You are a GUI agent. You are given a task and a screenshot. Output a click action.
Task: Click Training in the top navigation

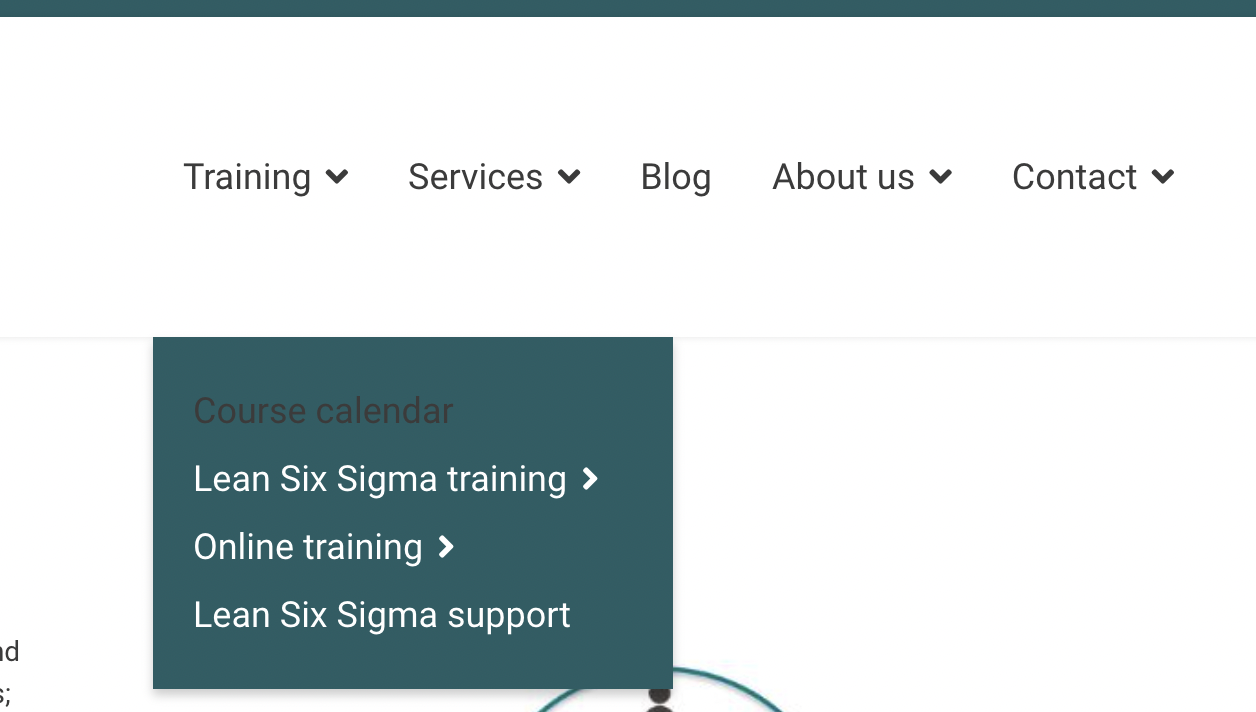pos(247,177)
